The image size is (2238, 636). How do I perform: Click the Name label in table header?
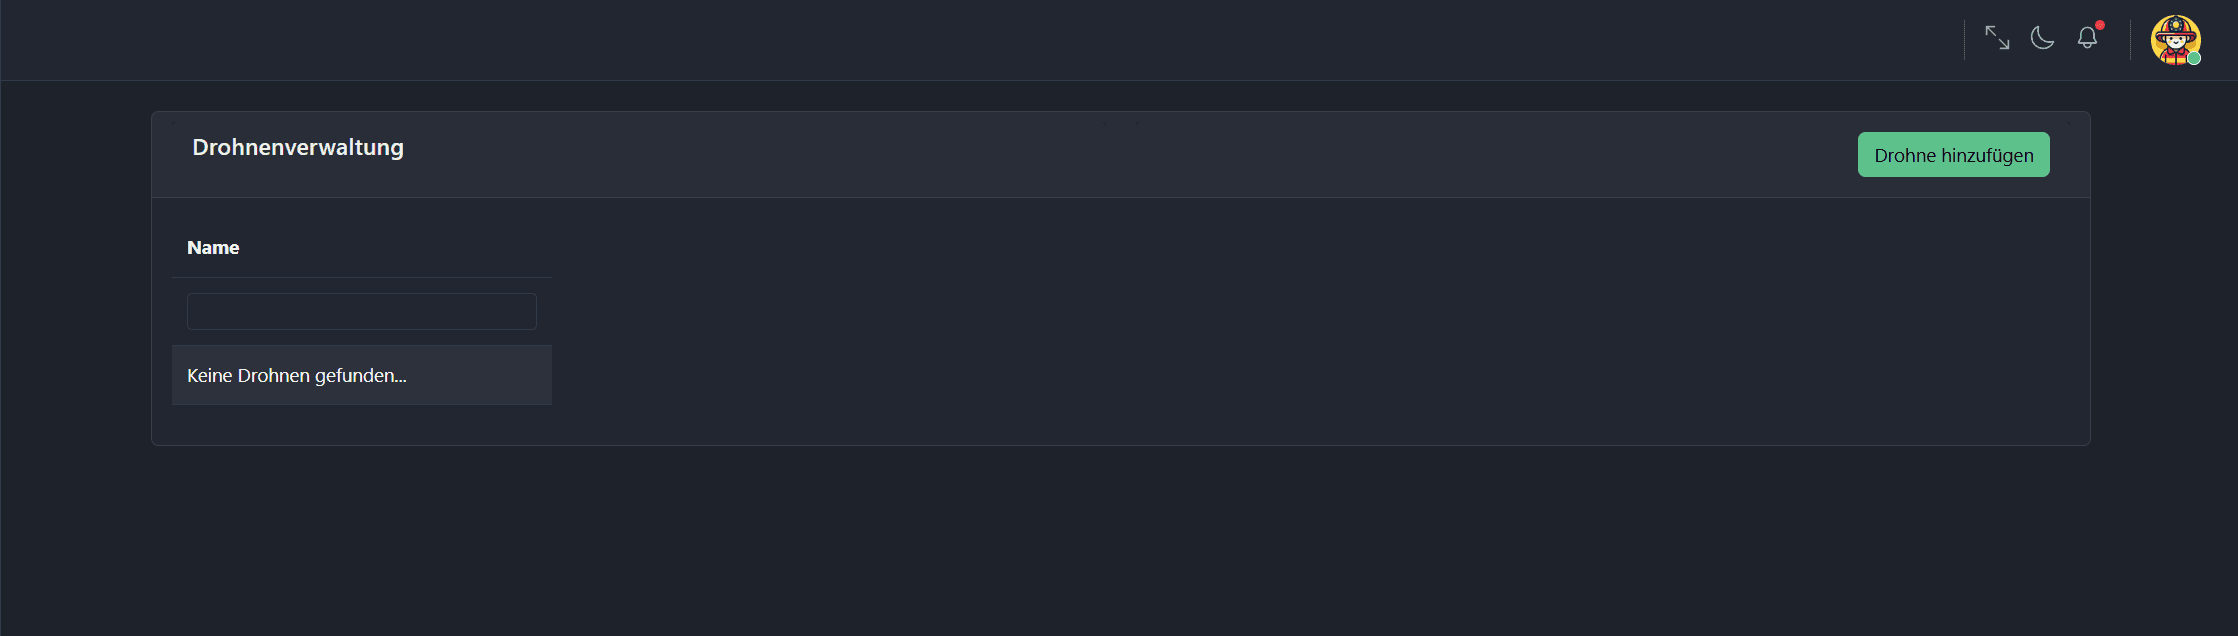click(213, 248)
